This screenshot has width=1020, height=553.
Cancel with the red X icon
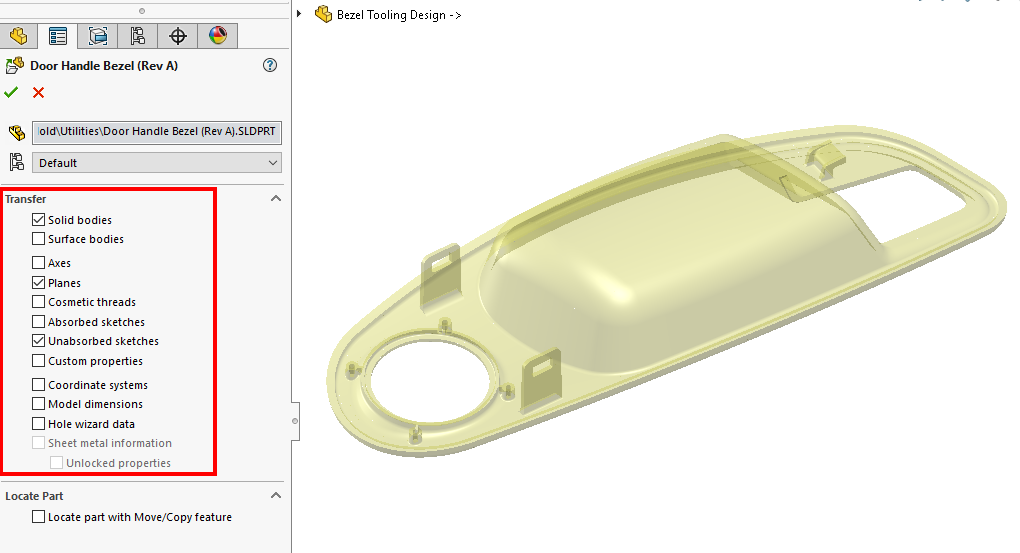39,92
